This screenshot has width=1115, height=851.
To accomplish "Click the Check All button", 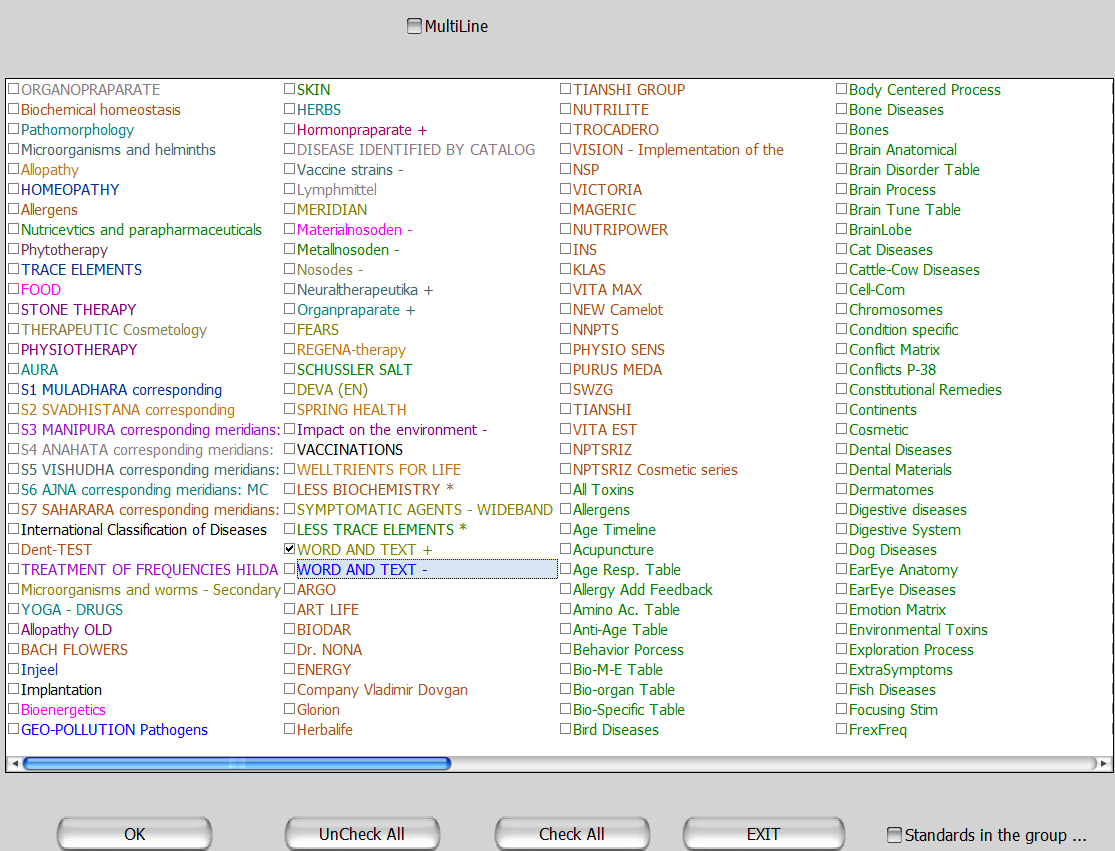I will pyautogui.click(x=572, y=834).
